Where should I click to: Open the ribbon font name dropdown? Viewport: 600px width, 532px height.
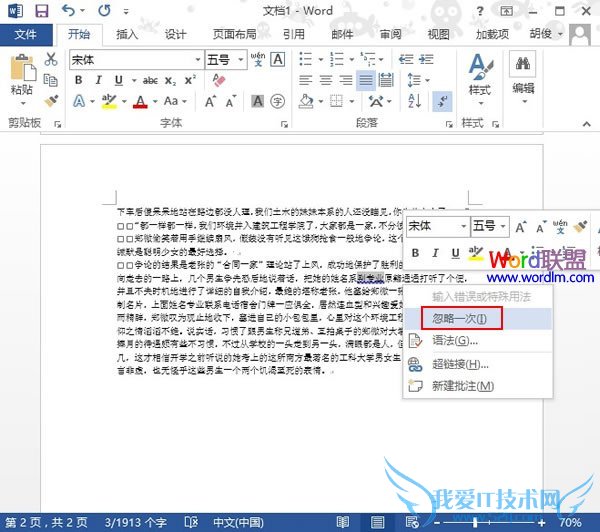coord(198,60)
